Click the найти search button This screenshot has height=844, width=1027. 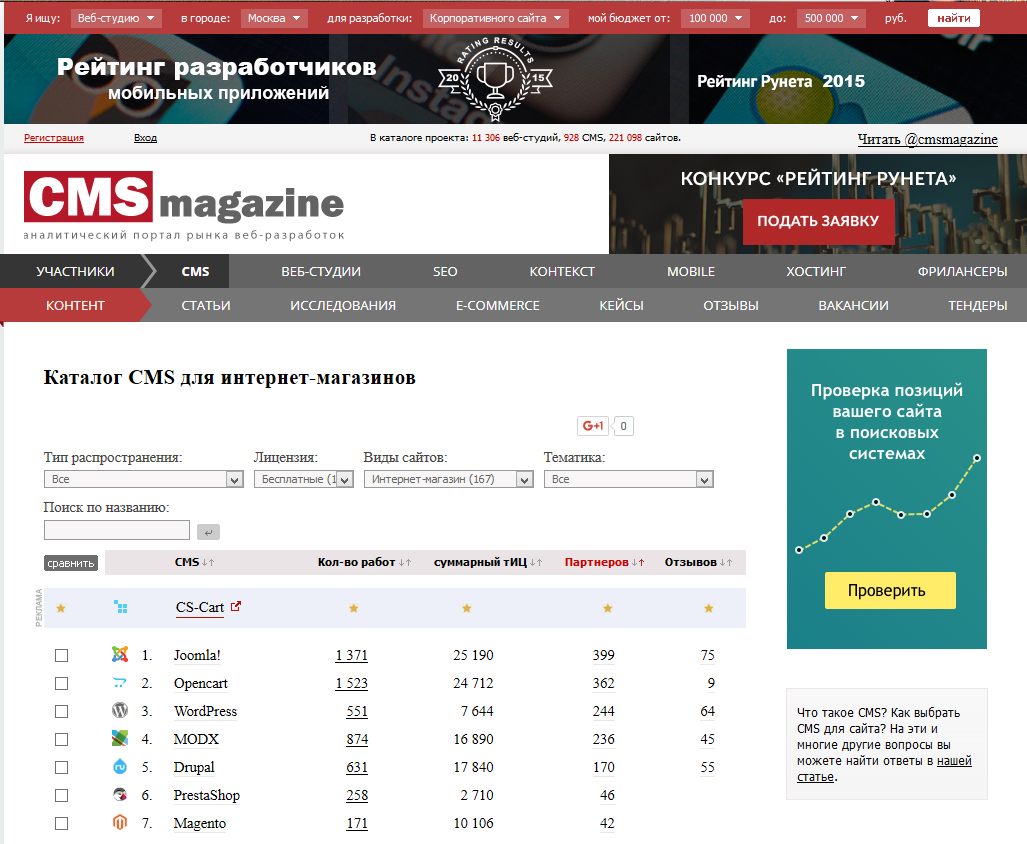pyautogui.click(x=954, y=18)
